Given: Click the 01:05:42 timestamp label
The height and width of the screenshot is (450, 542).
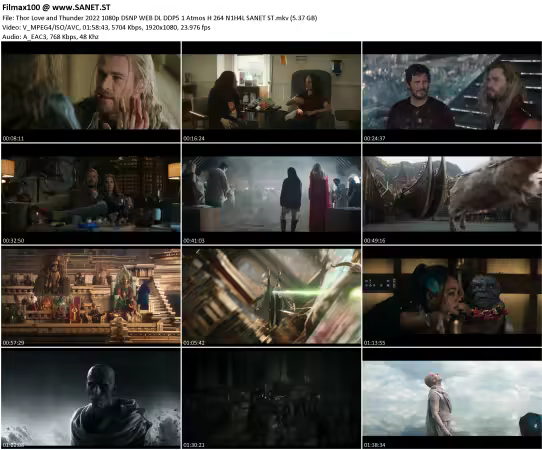Looking at the screenshot, I should [x=194, y=343].
